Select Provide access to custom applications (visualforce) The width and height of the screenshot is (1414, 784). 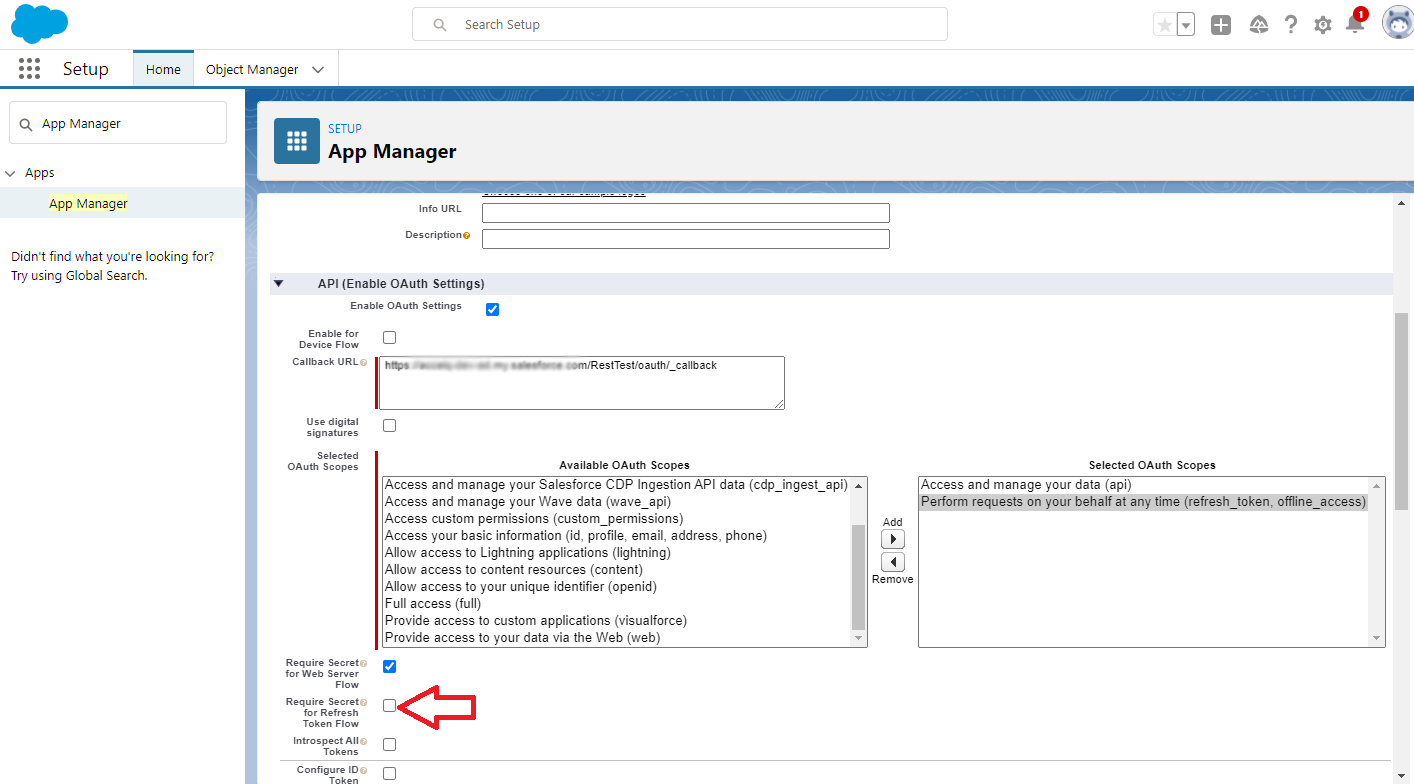click(x=536, y=620)
